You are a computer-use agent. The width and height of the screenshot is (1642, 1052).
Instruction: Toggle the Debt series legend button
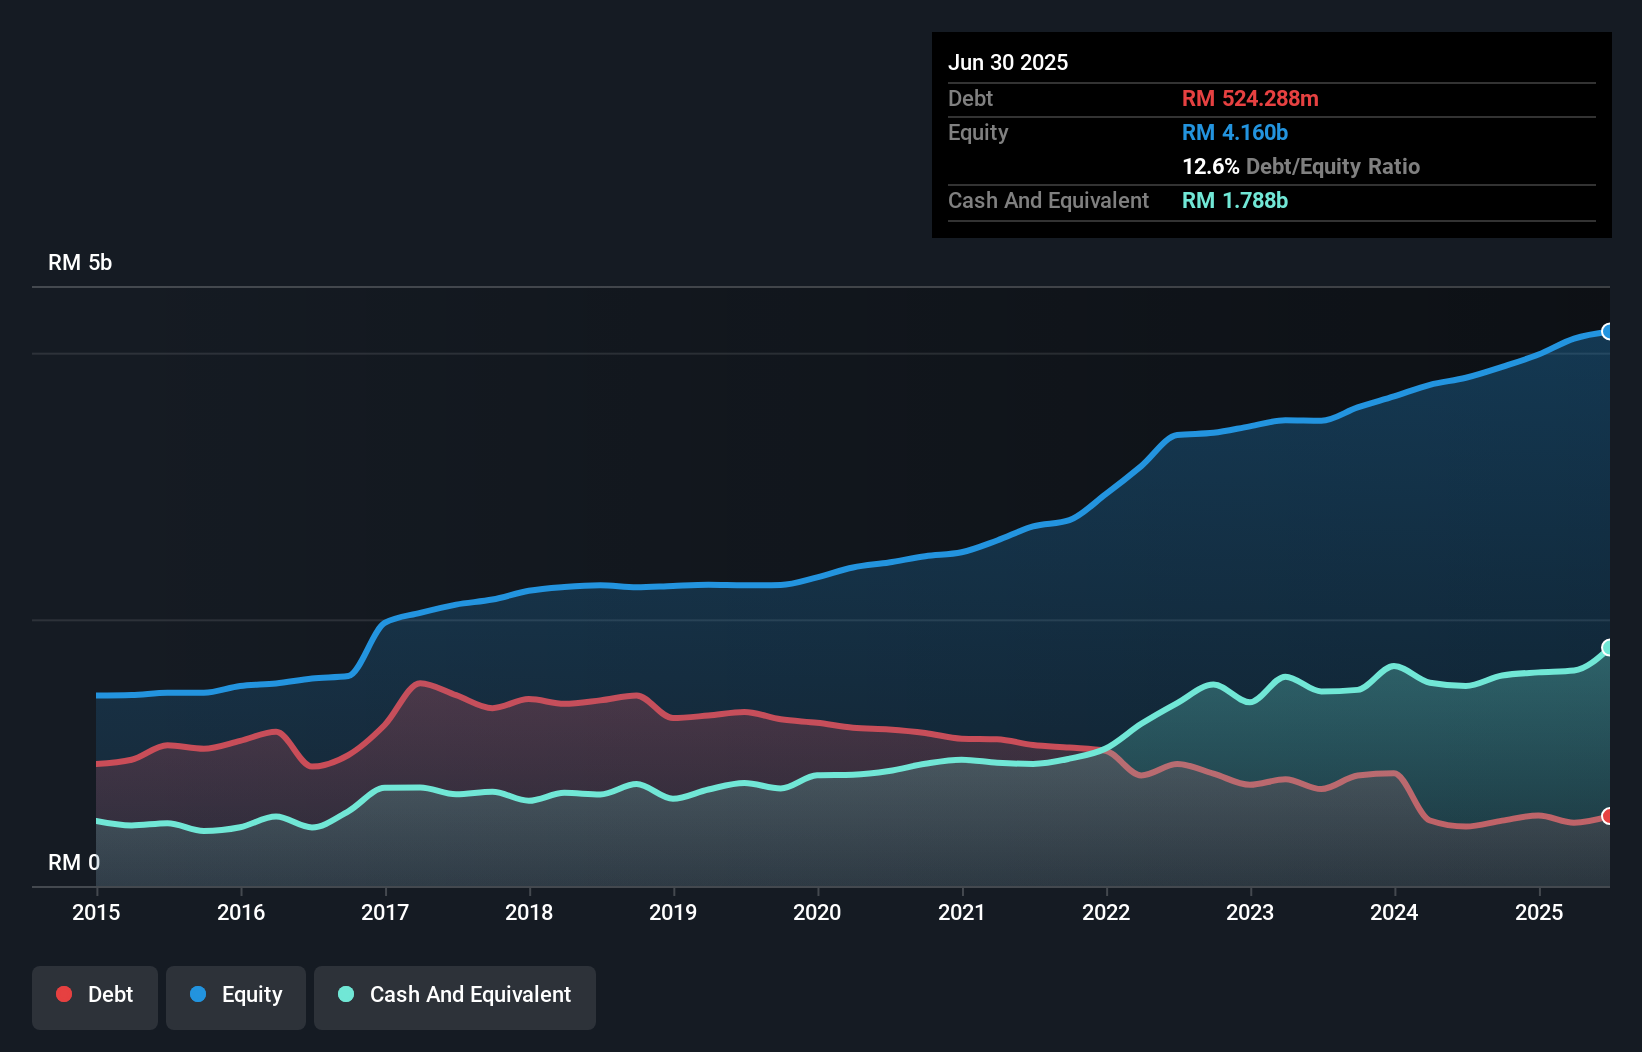(x=95, y=997)
